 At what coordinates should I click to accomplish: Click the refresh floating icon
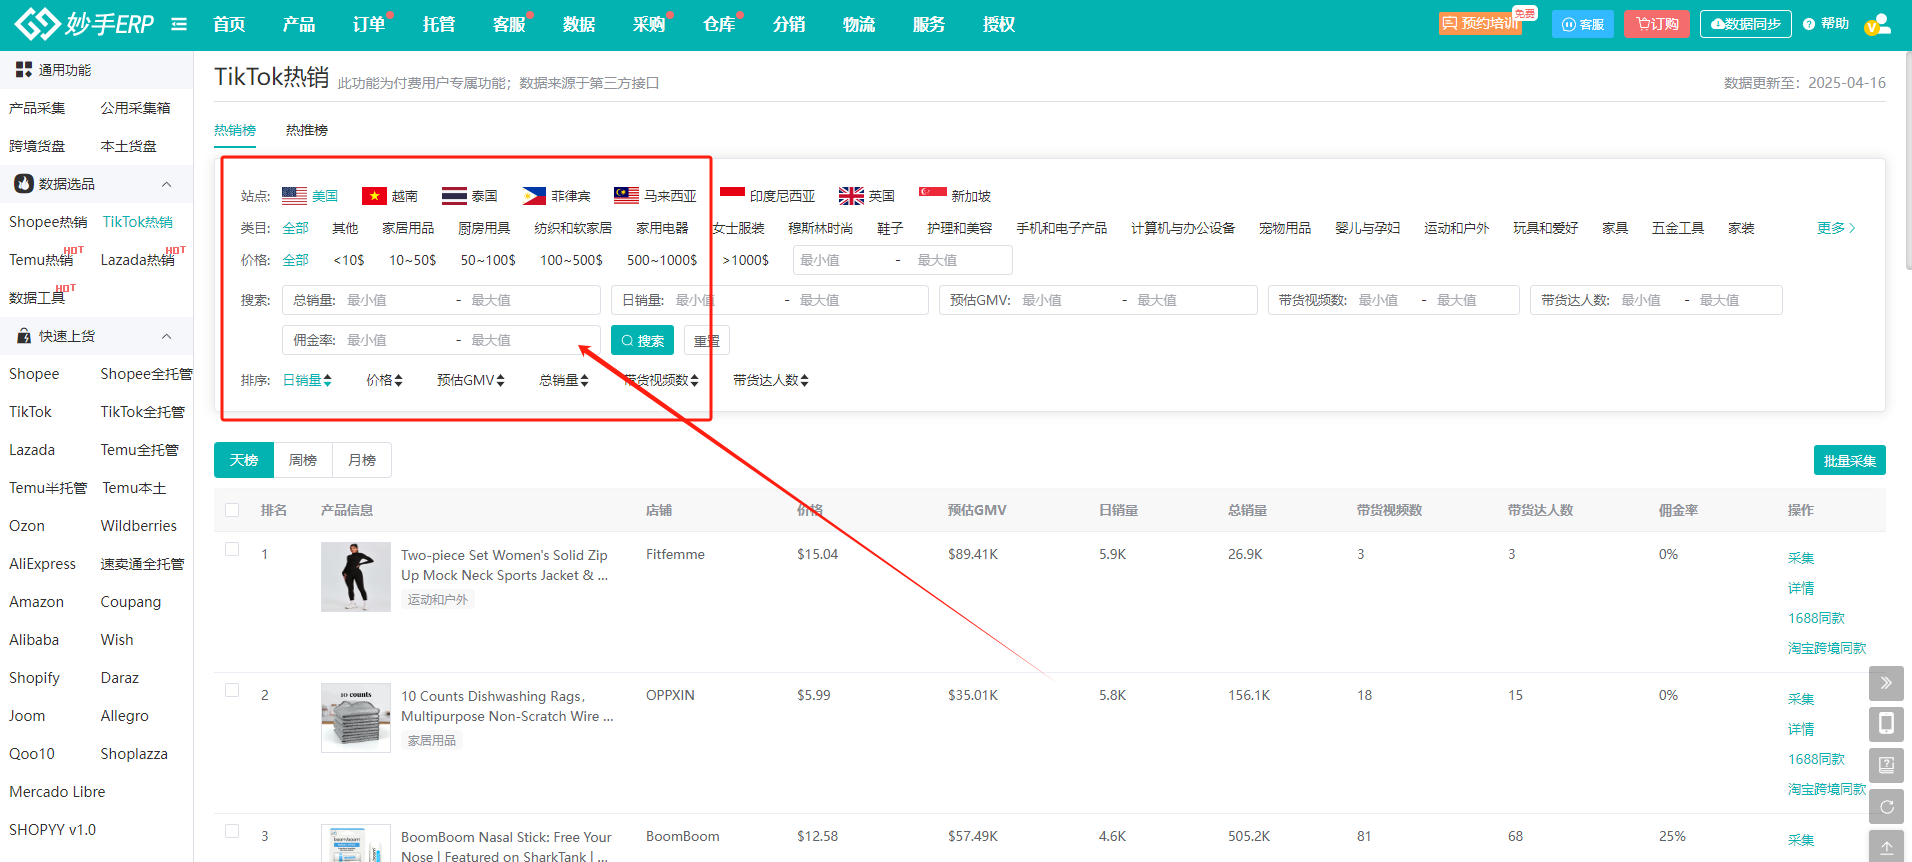(x=1886, y=806)
